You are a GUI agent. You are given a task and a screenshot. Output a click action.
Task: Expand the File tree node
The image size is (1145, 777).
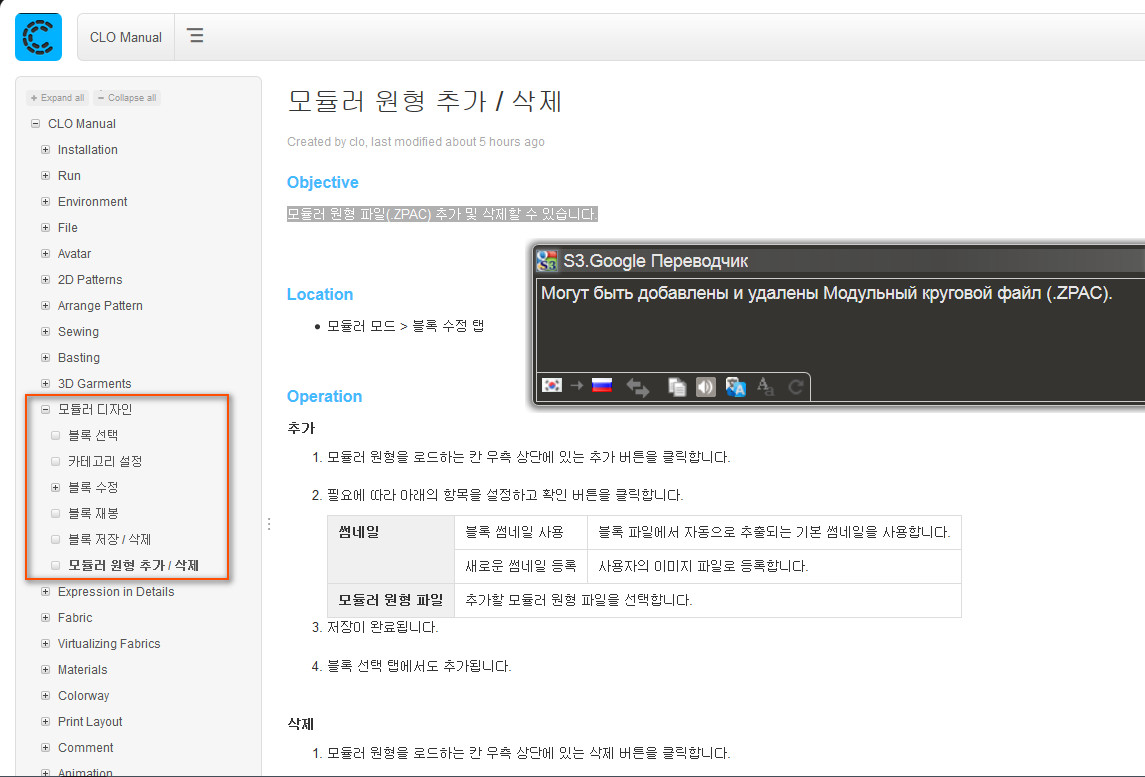click(x=45, y=228)
